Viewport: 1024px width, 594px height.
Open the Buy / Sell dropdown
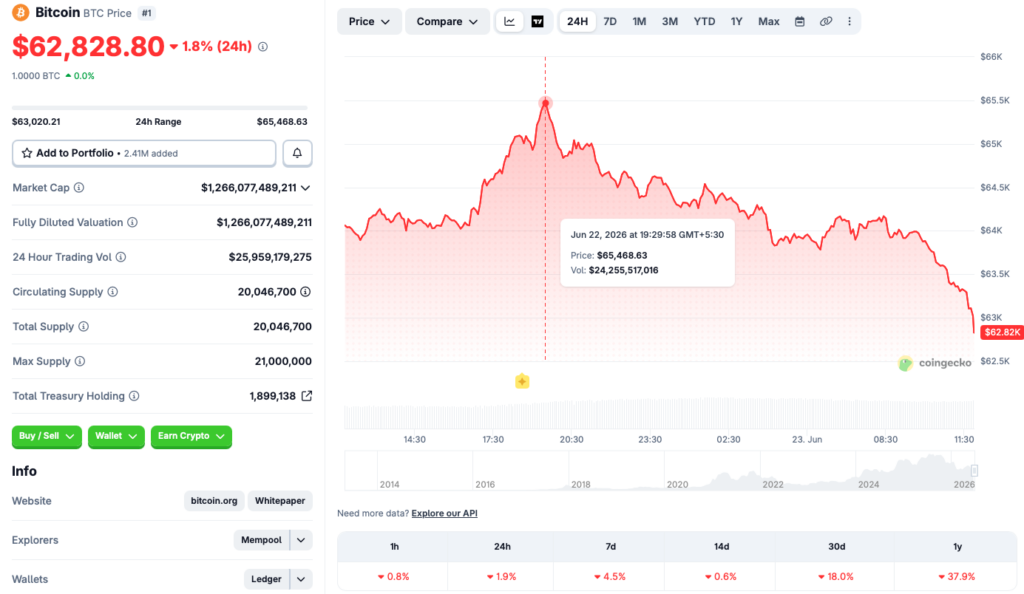pyautogui.click(x=46, y=436)
